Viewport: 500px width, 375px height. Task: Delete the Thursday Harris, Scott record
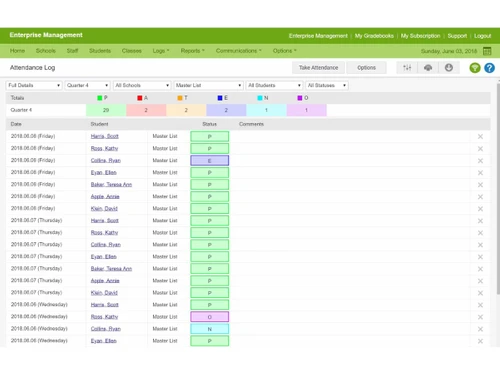[x=480, y=221]
